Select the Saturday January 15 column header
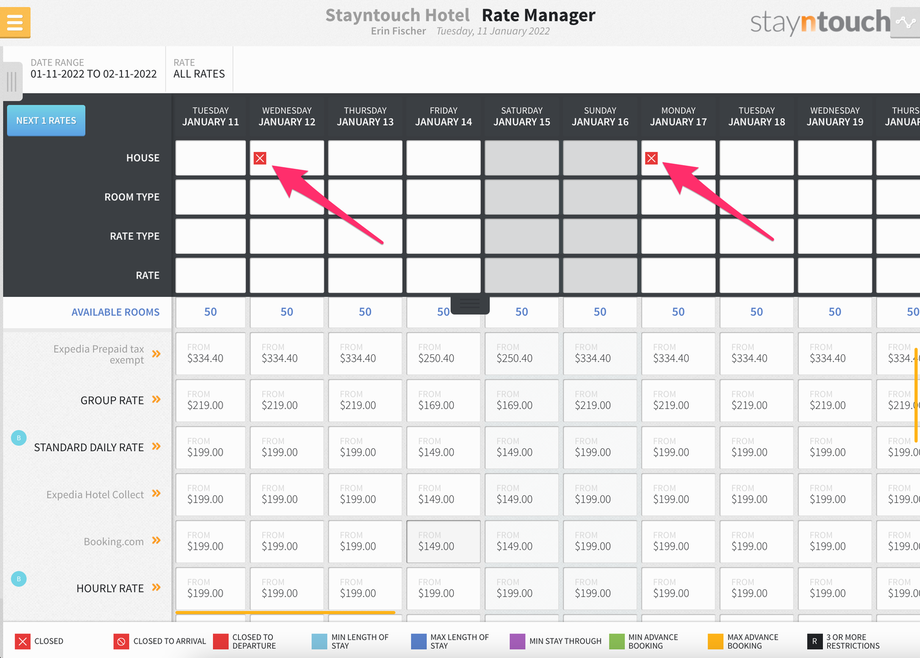 (522, 116)
